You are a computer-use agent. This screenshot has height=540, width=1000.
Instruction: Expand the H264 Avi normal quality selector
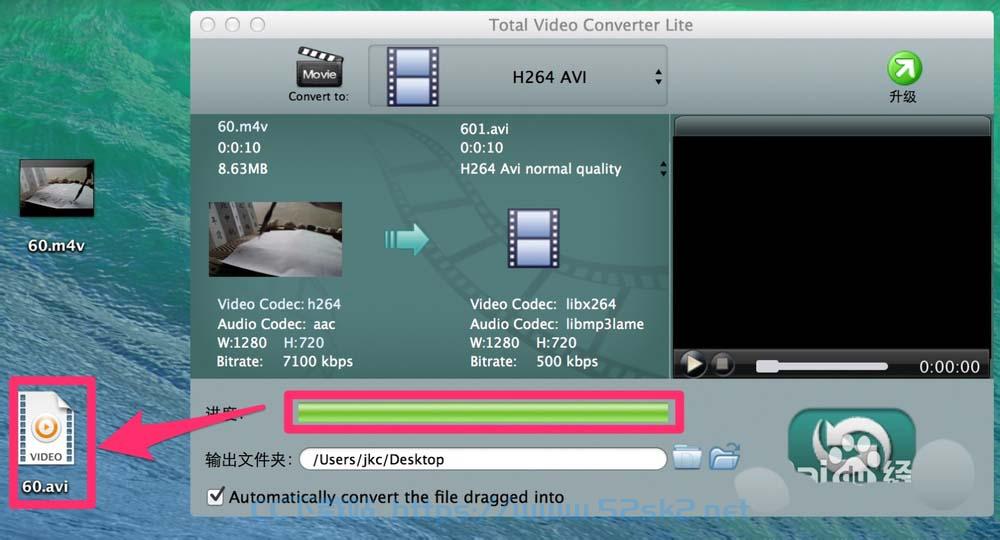[x=663, y=169]
